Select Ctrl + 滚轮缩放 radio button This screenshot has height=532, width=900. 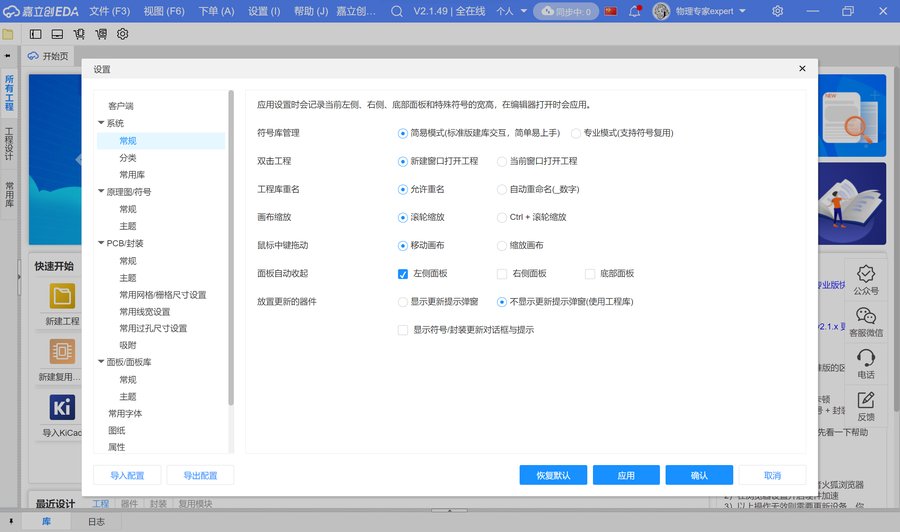[502, 218]
